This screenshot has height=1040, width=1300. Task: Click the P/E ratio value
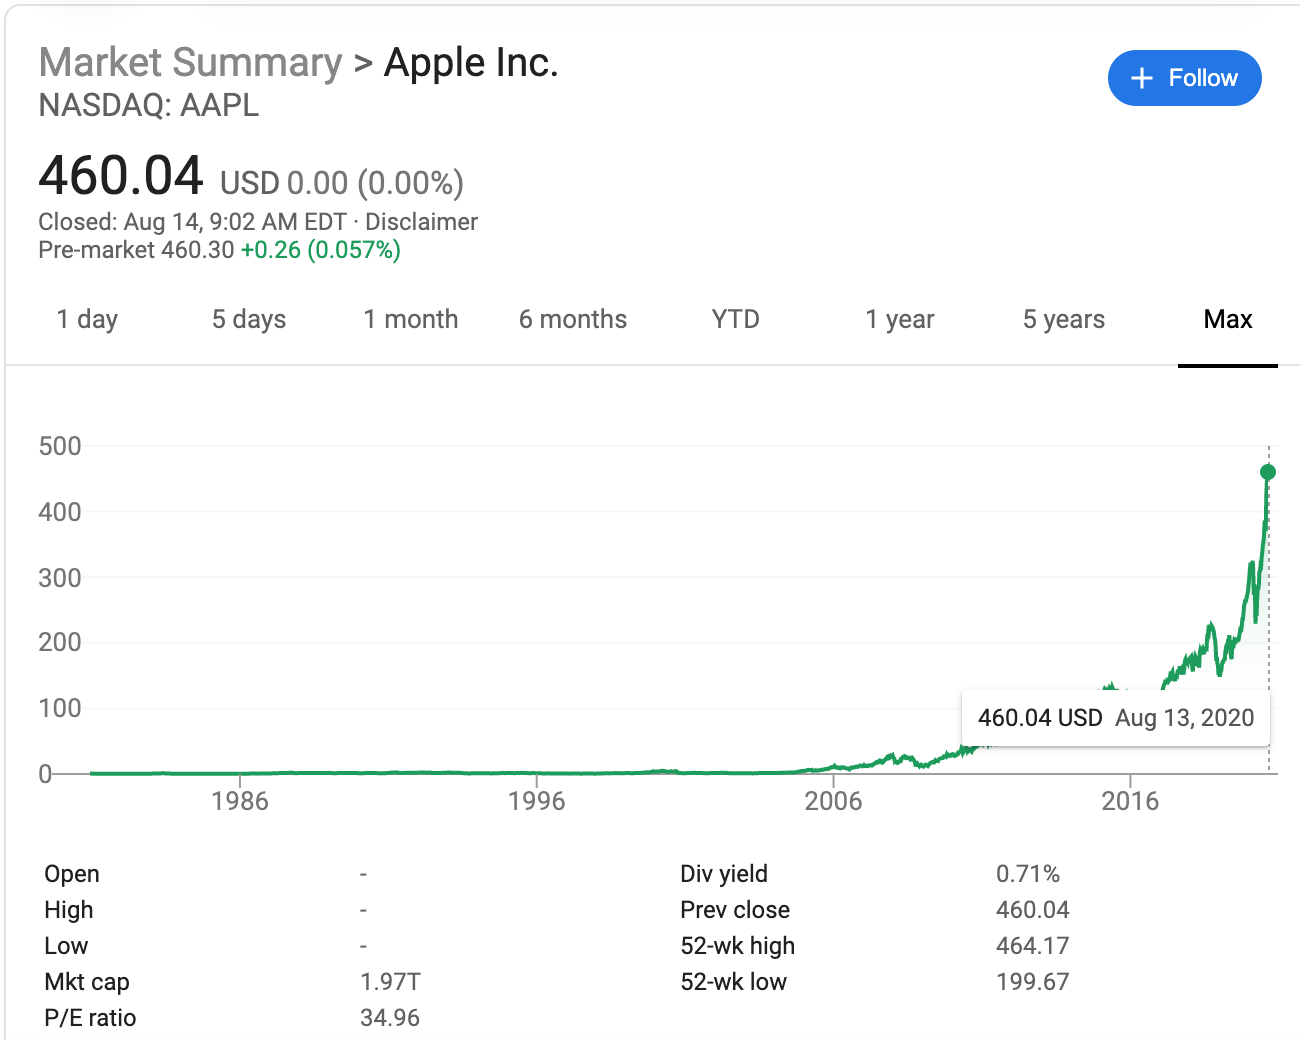[391, 1017]
